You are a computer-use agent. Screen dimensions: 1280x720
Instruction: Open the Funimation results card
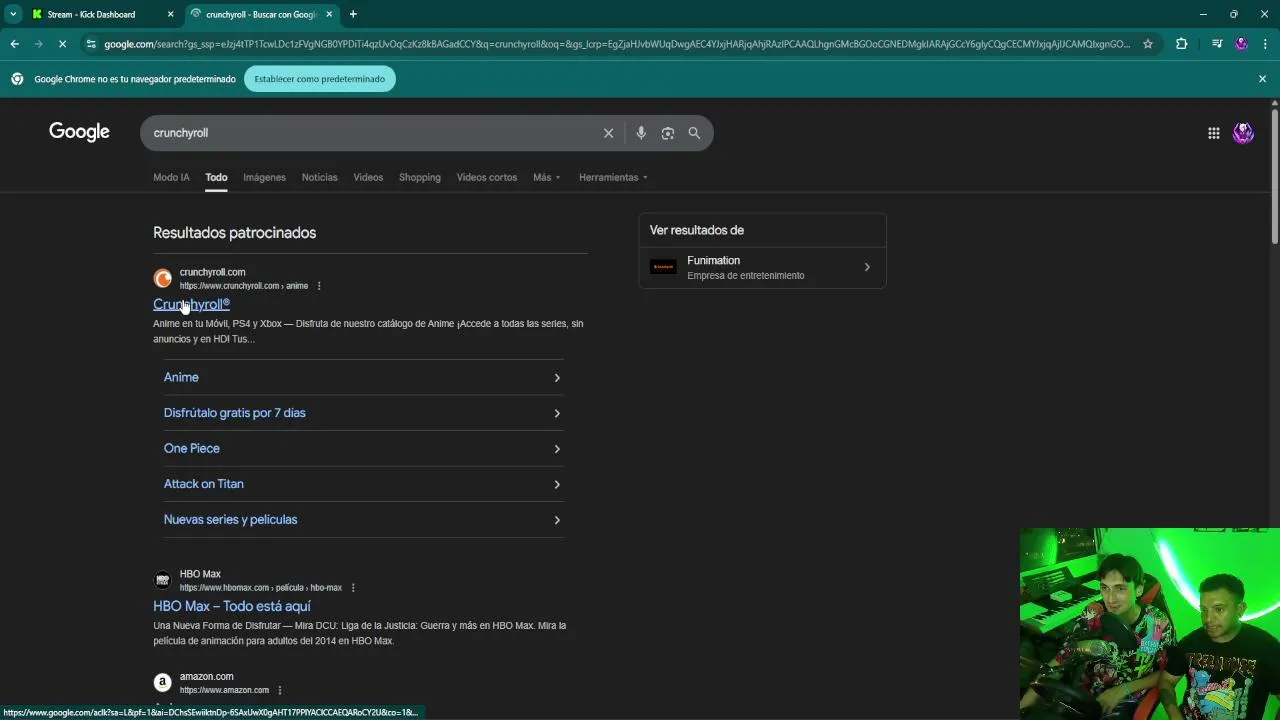(762, 267)
